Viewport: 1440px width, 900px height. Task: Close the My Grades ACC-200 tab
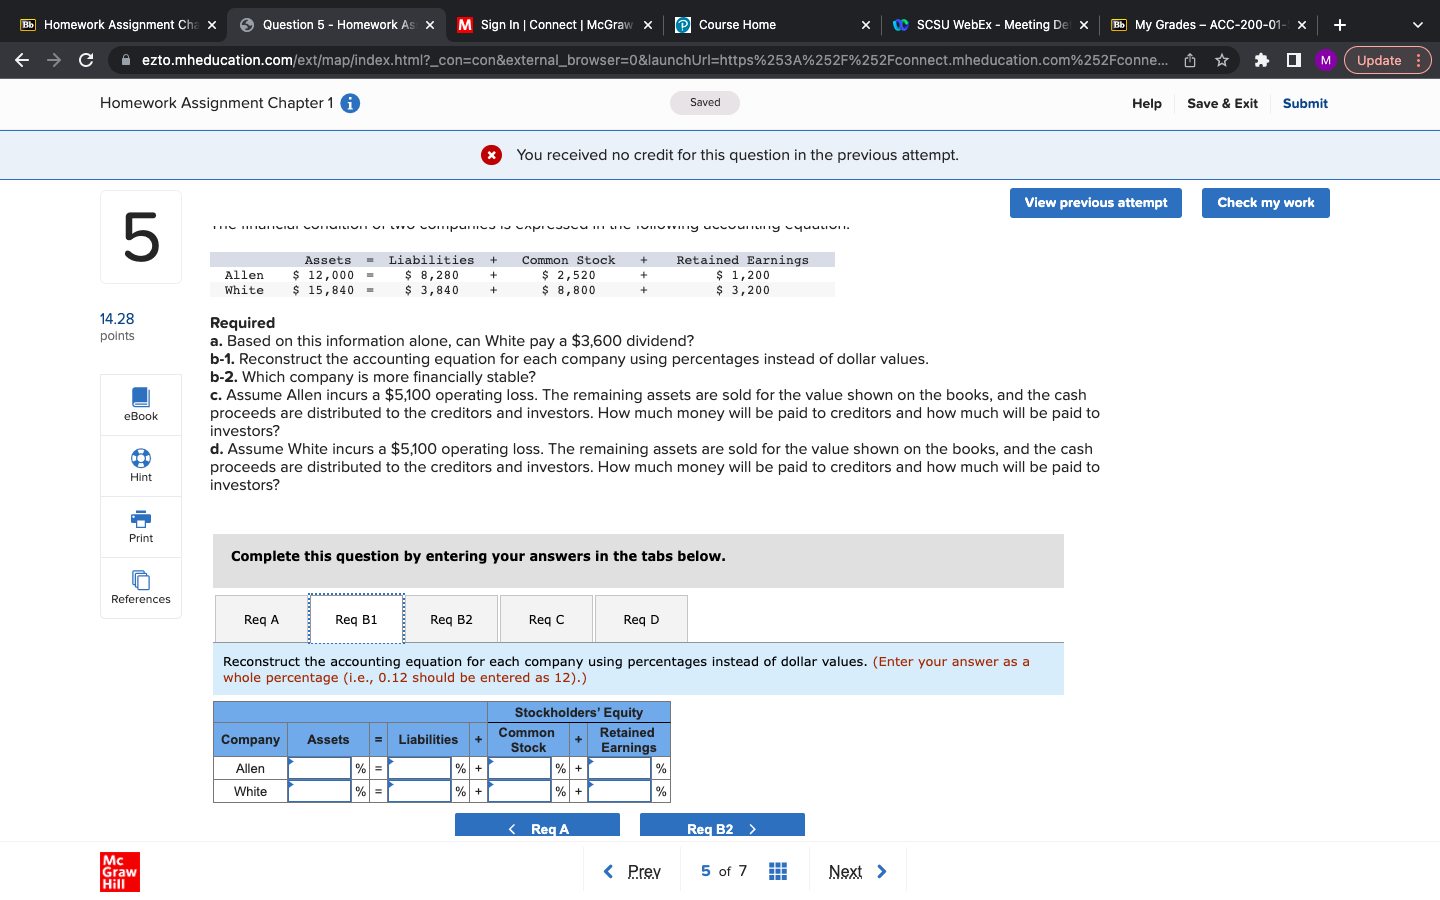[1302, 25]
